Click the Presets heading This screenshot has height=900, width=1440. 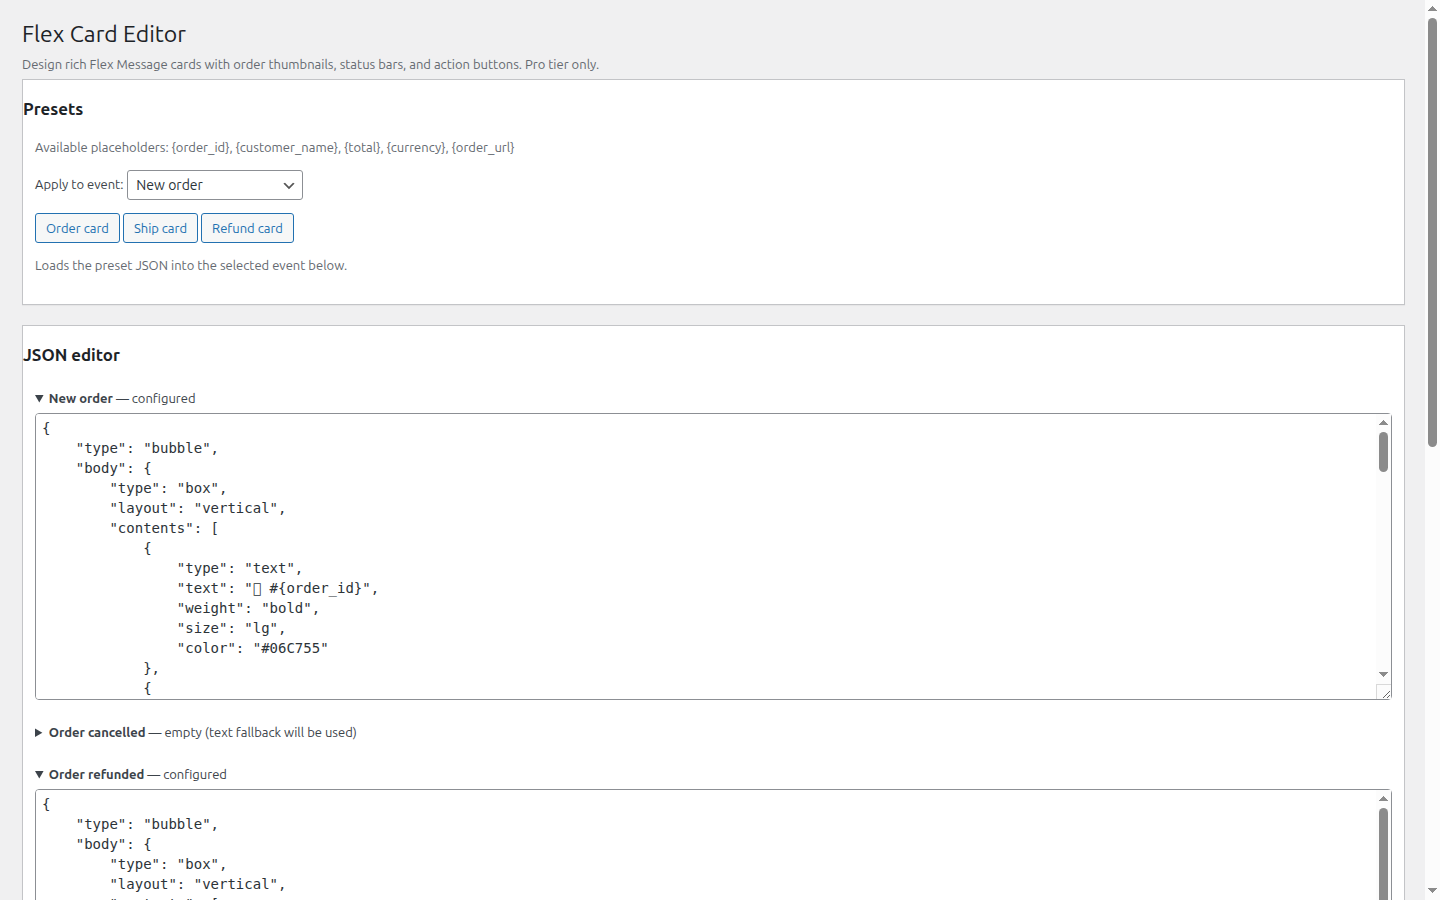[x=53, y=109]
